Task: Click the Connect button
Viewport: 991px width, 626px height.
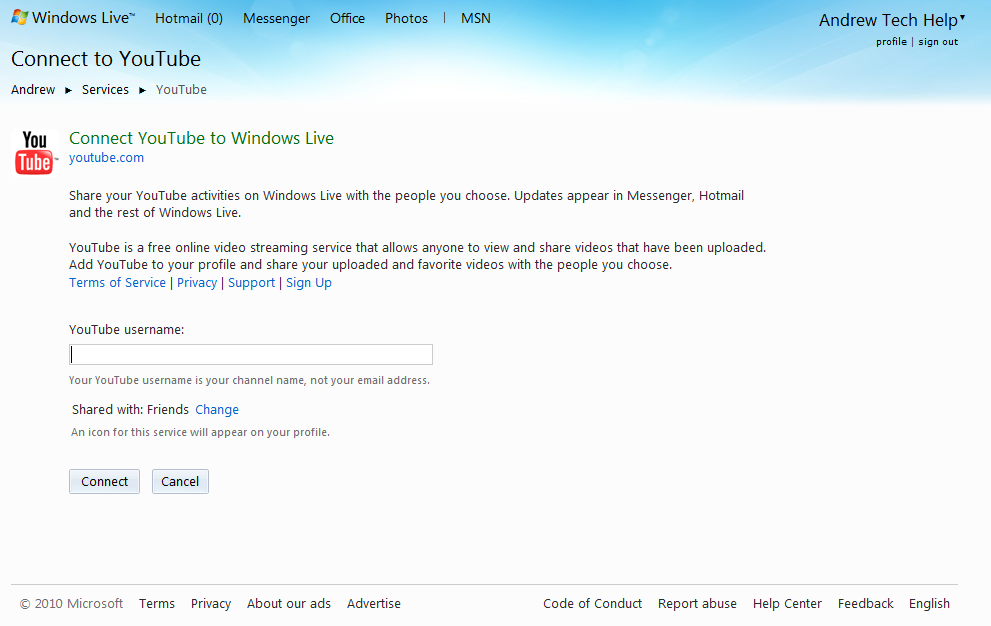Action: [104, 481]
